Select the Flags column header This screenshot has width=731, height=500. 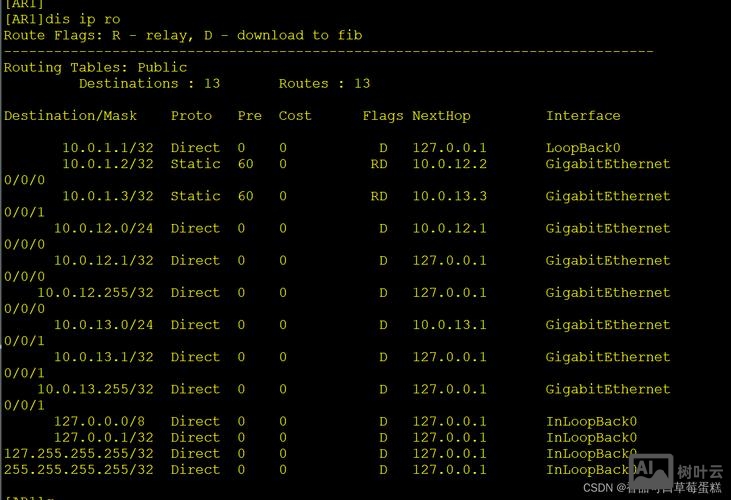(383, 116)
